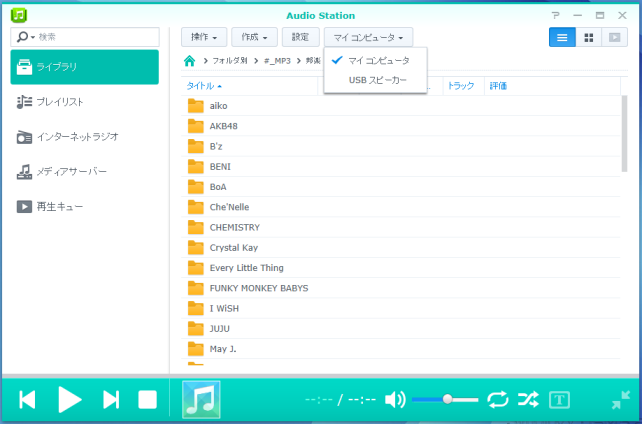Skip to previous track
The image size is (642, 424).
[27, 400]
